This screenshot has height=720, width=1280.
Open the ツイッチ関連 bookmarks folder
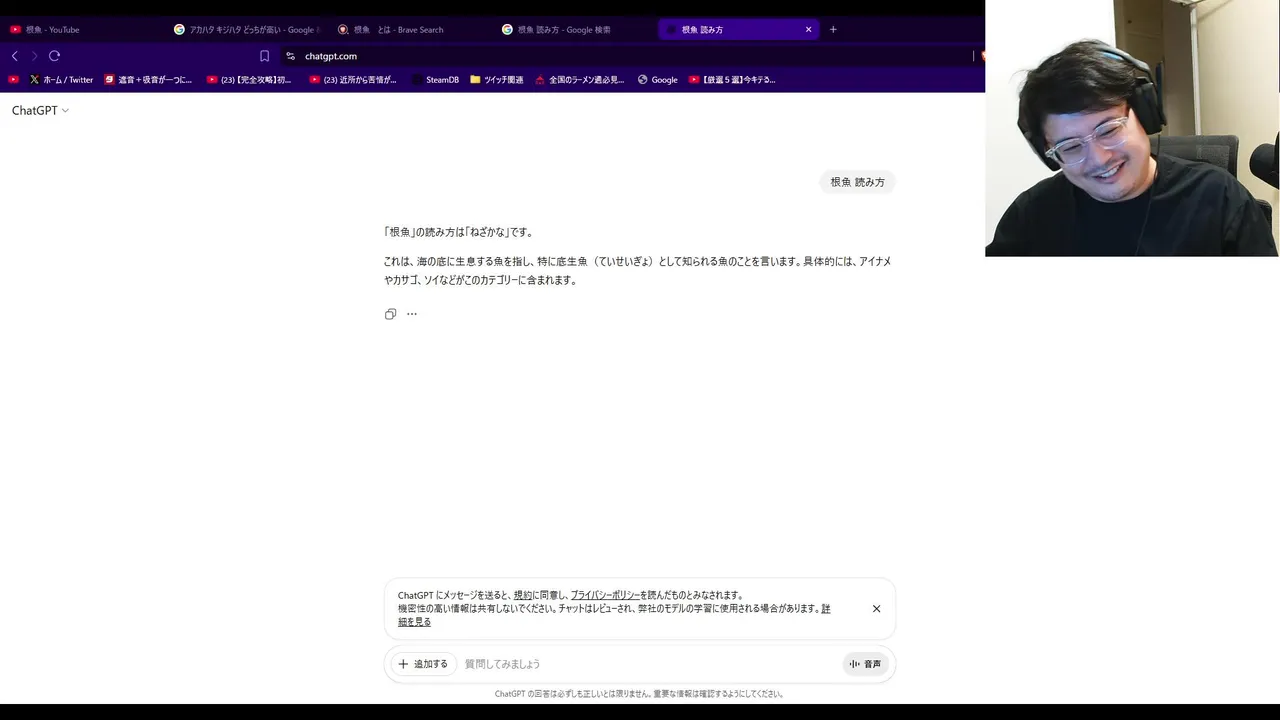(497, 79)
